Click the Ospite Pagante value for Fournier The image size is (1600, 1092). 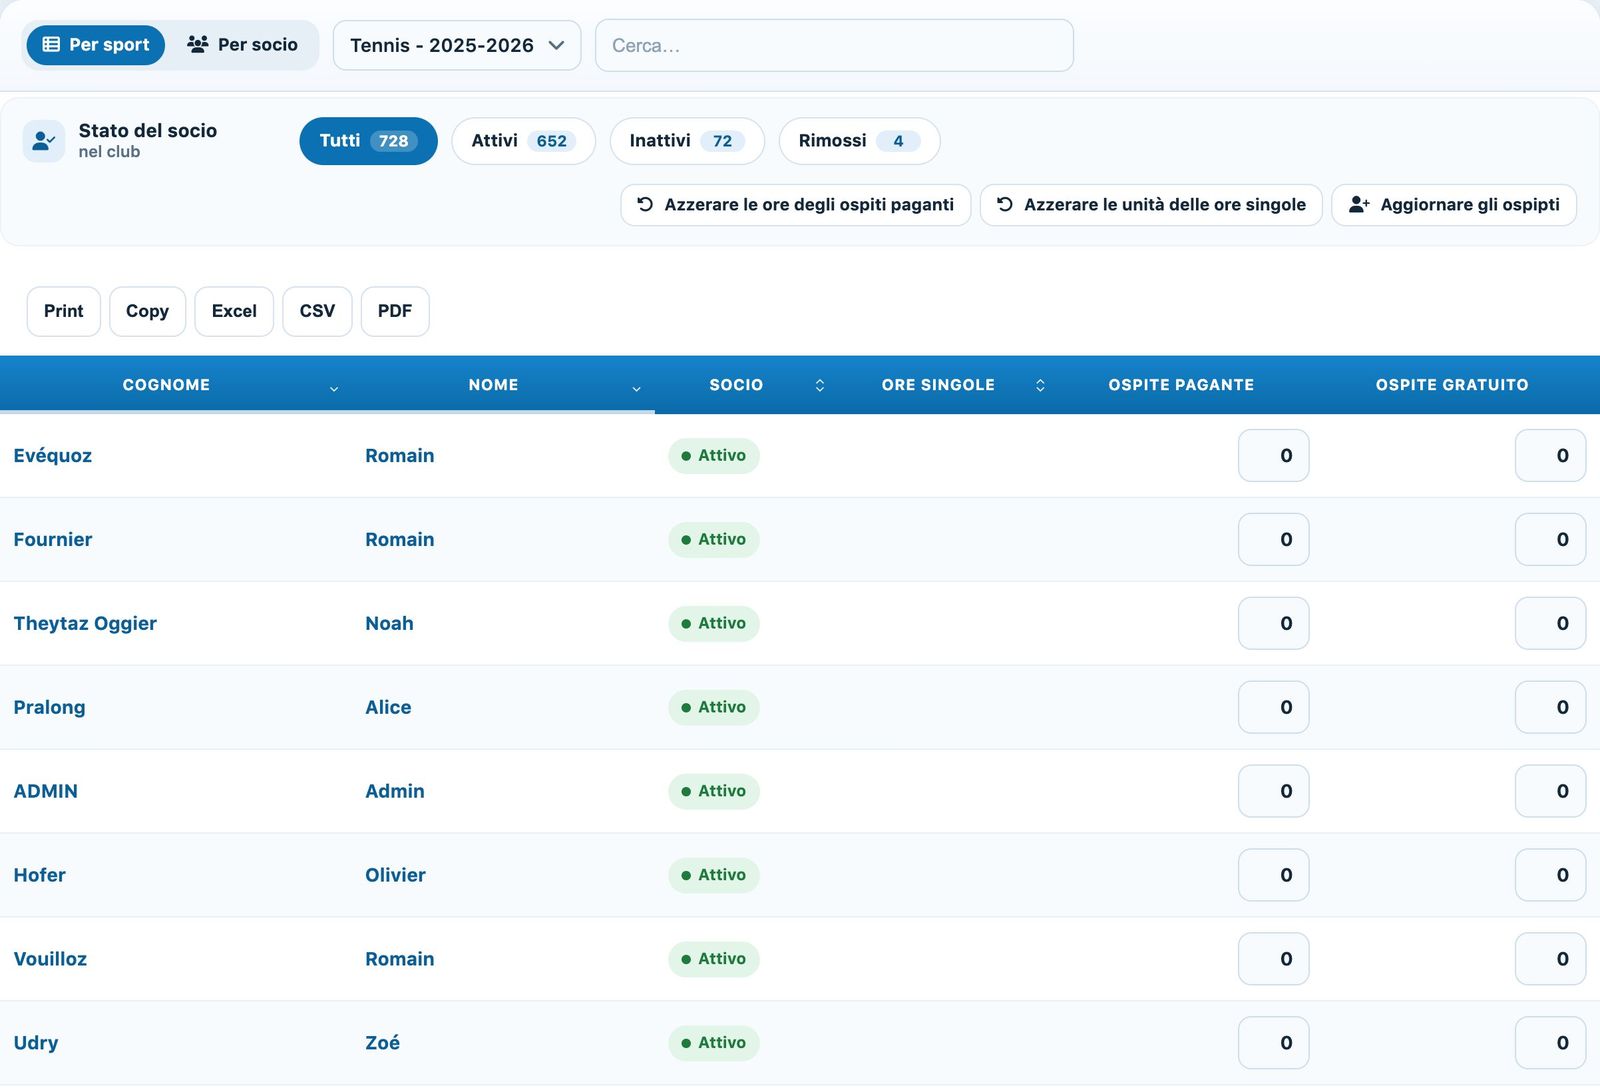pyautogui.click(x=1273, y=539)
